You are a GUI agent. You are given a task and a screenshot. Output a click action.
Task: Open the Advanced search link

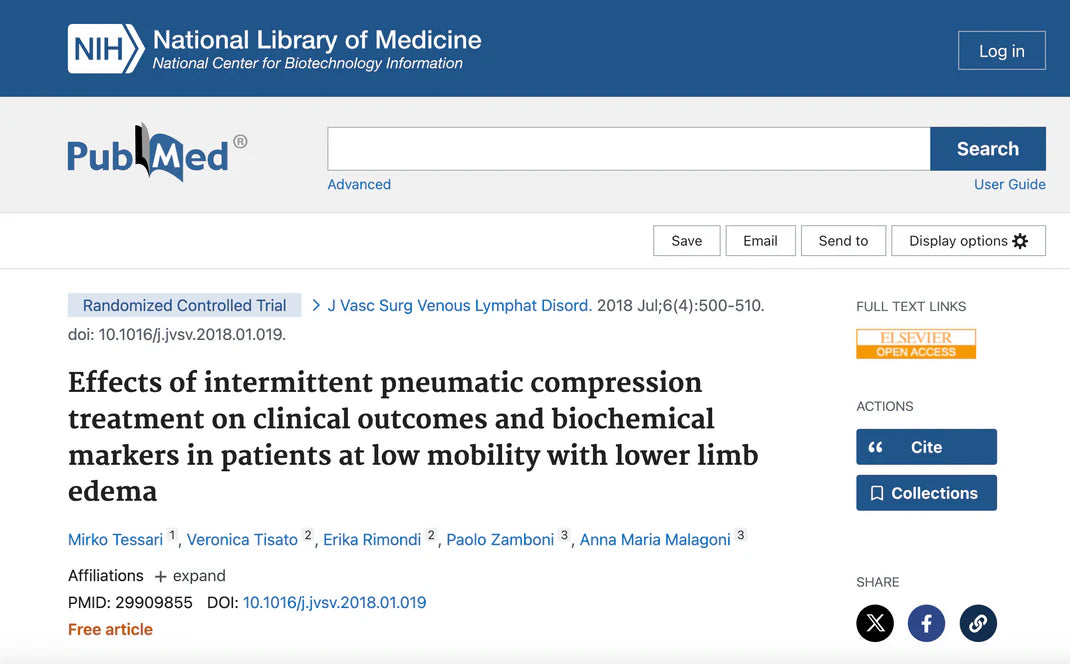[359, 185]
